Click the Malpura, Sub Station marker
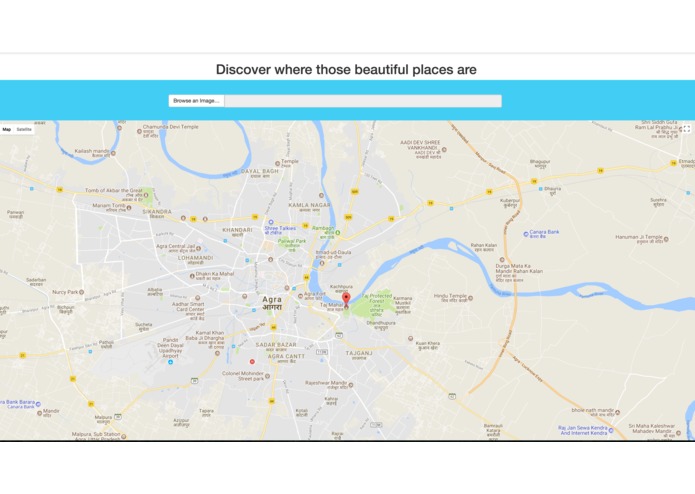 124,436
